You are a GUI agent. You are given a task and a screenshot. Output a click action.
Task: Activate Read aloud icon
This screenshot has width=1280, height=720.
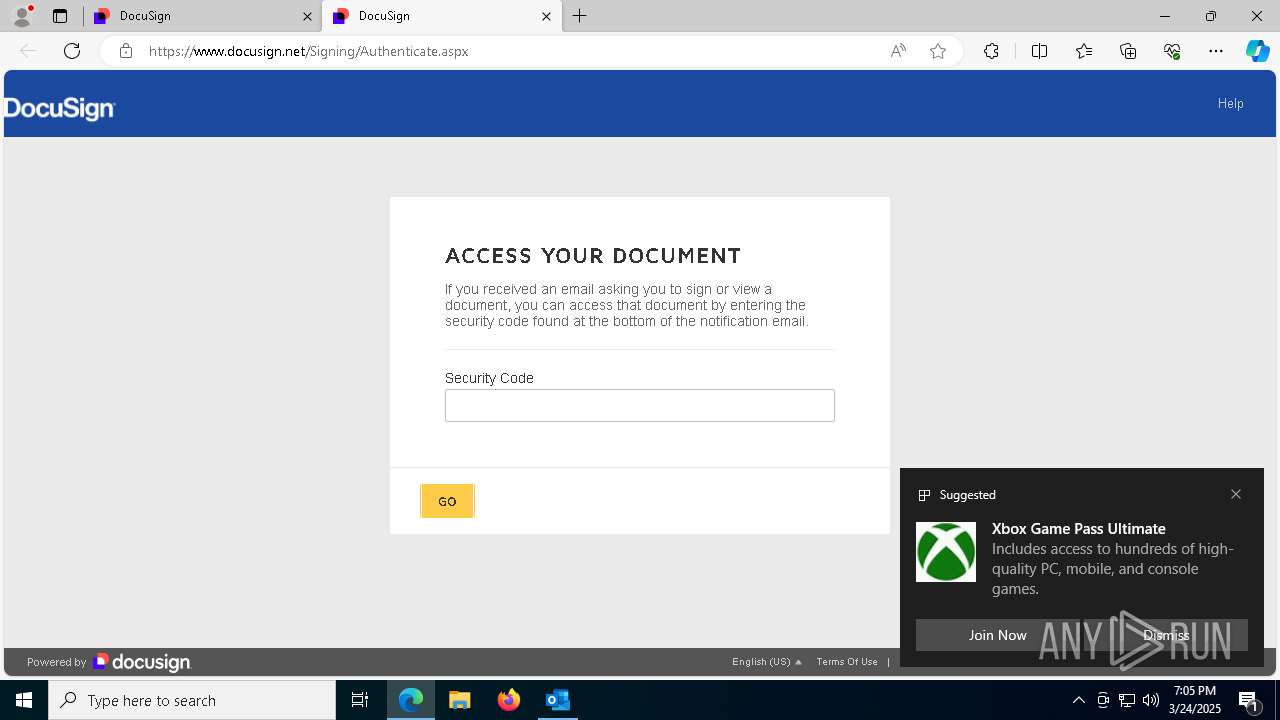tap(898, 51)
